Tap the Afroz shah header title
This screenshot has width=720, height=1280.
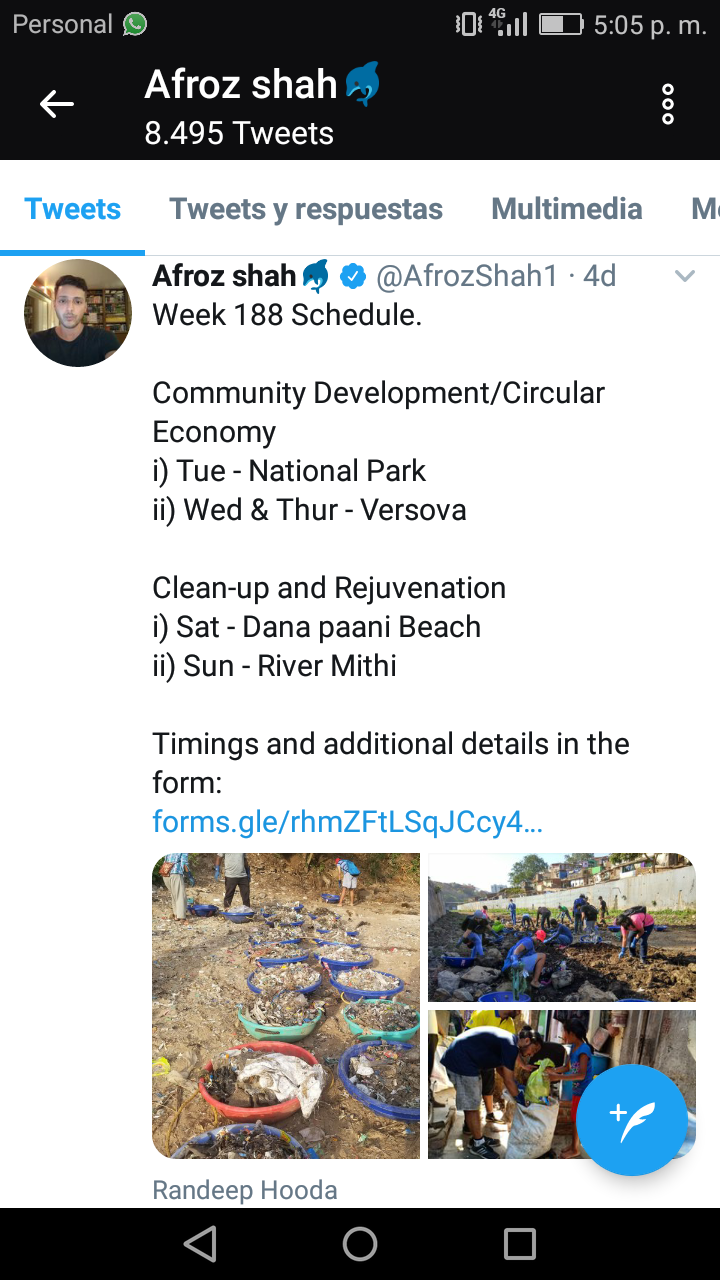(241, 85)
